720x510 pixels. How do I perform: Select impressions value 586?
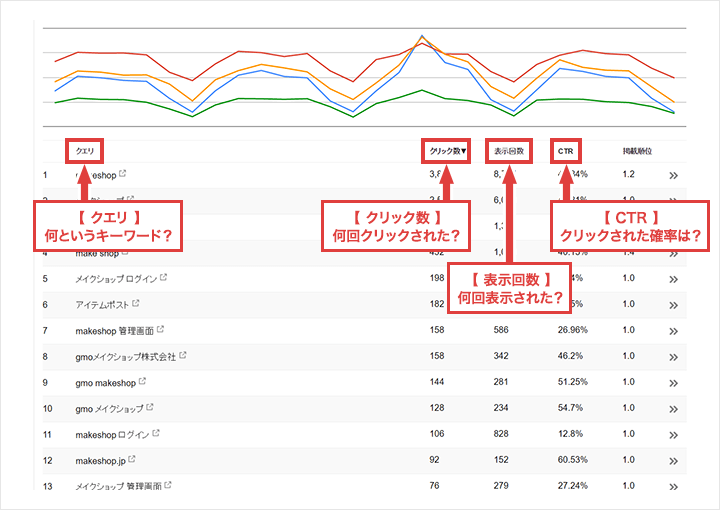click(501, 330)
